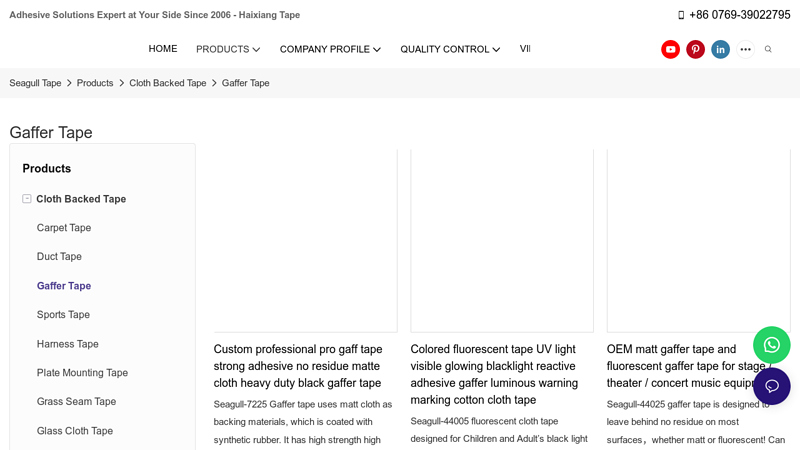Start a WhatsApp chat via green button
800x450 pixels.
(x=771, y=345)
